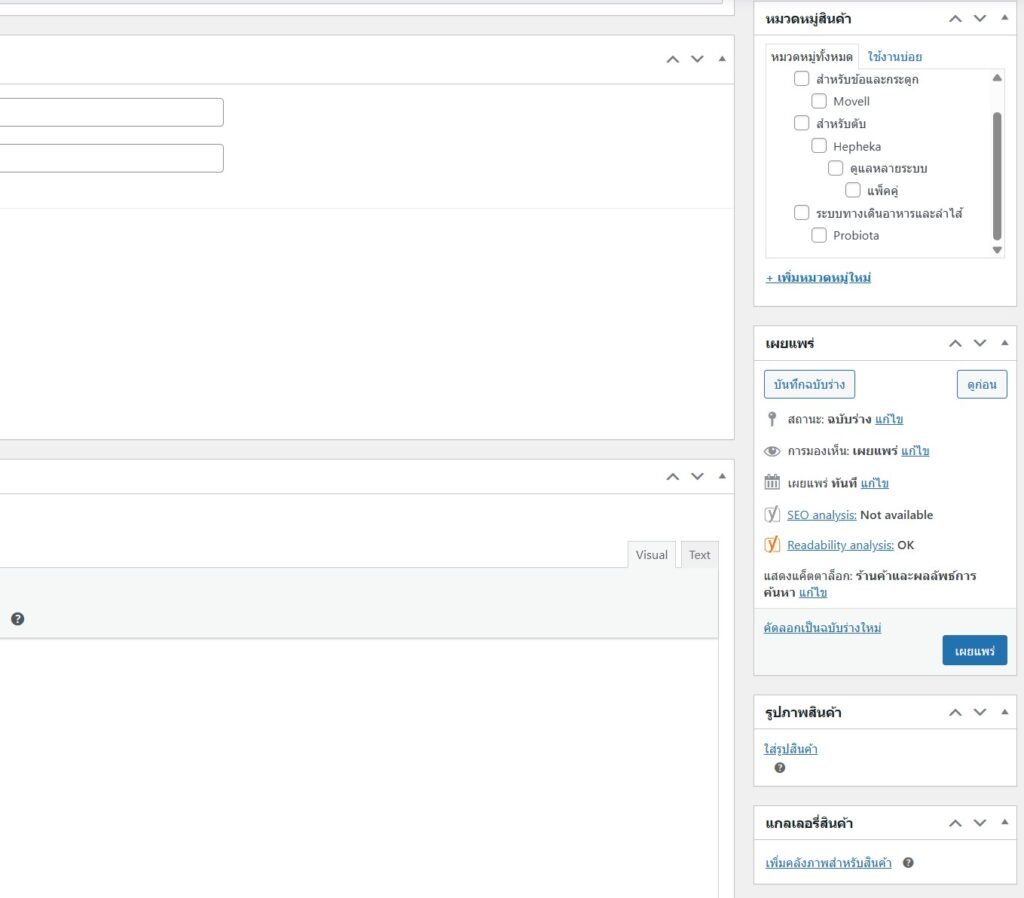Click the บันทึกฉบับร่าง save draft button
Image resolution: width=1024 pixels, height=898 pixels.
point(809,384)
